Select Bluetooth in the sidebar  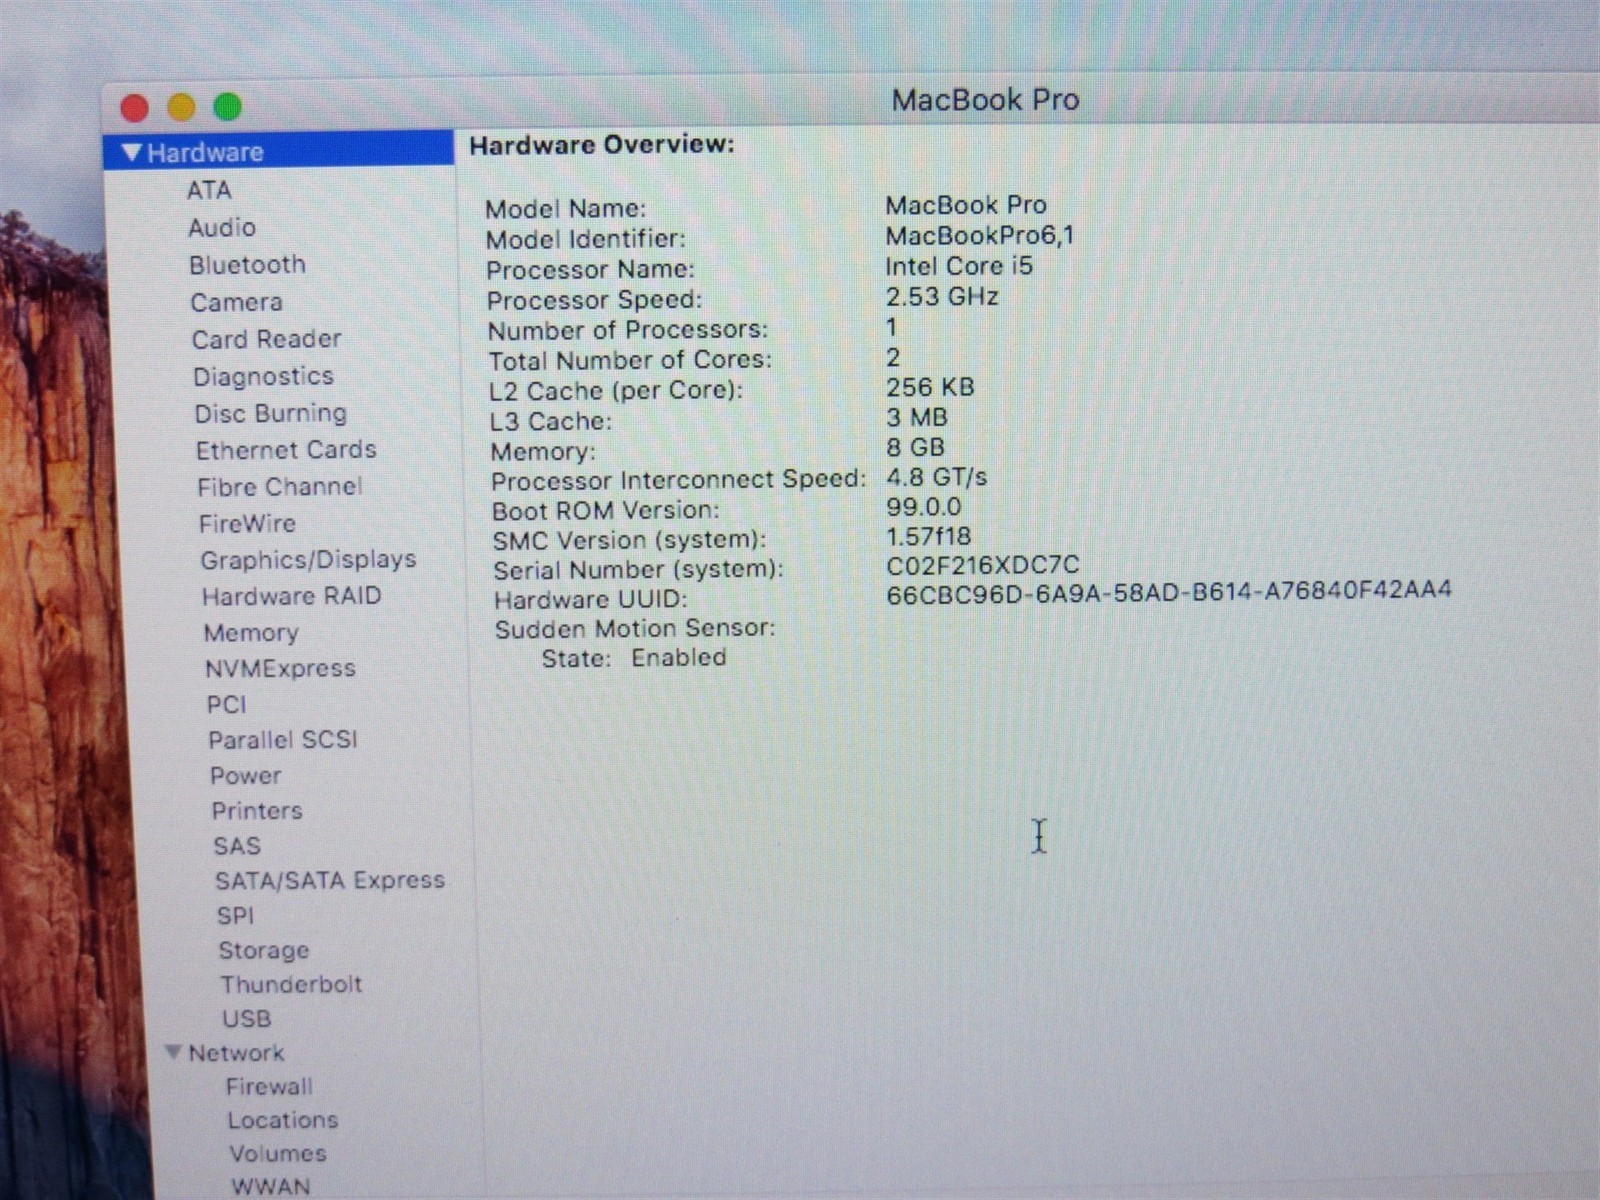tap(247, 265)
